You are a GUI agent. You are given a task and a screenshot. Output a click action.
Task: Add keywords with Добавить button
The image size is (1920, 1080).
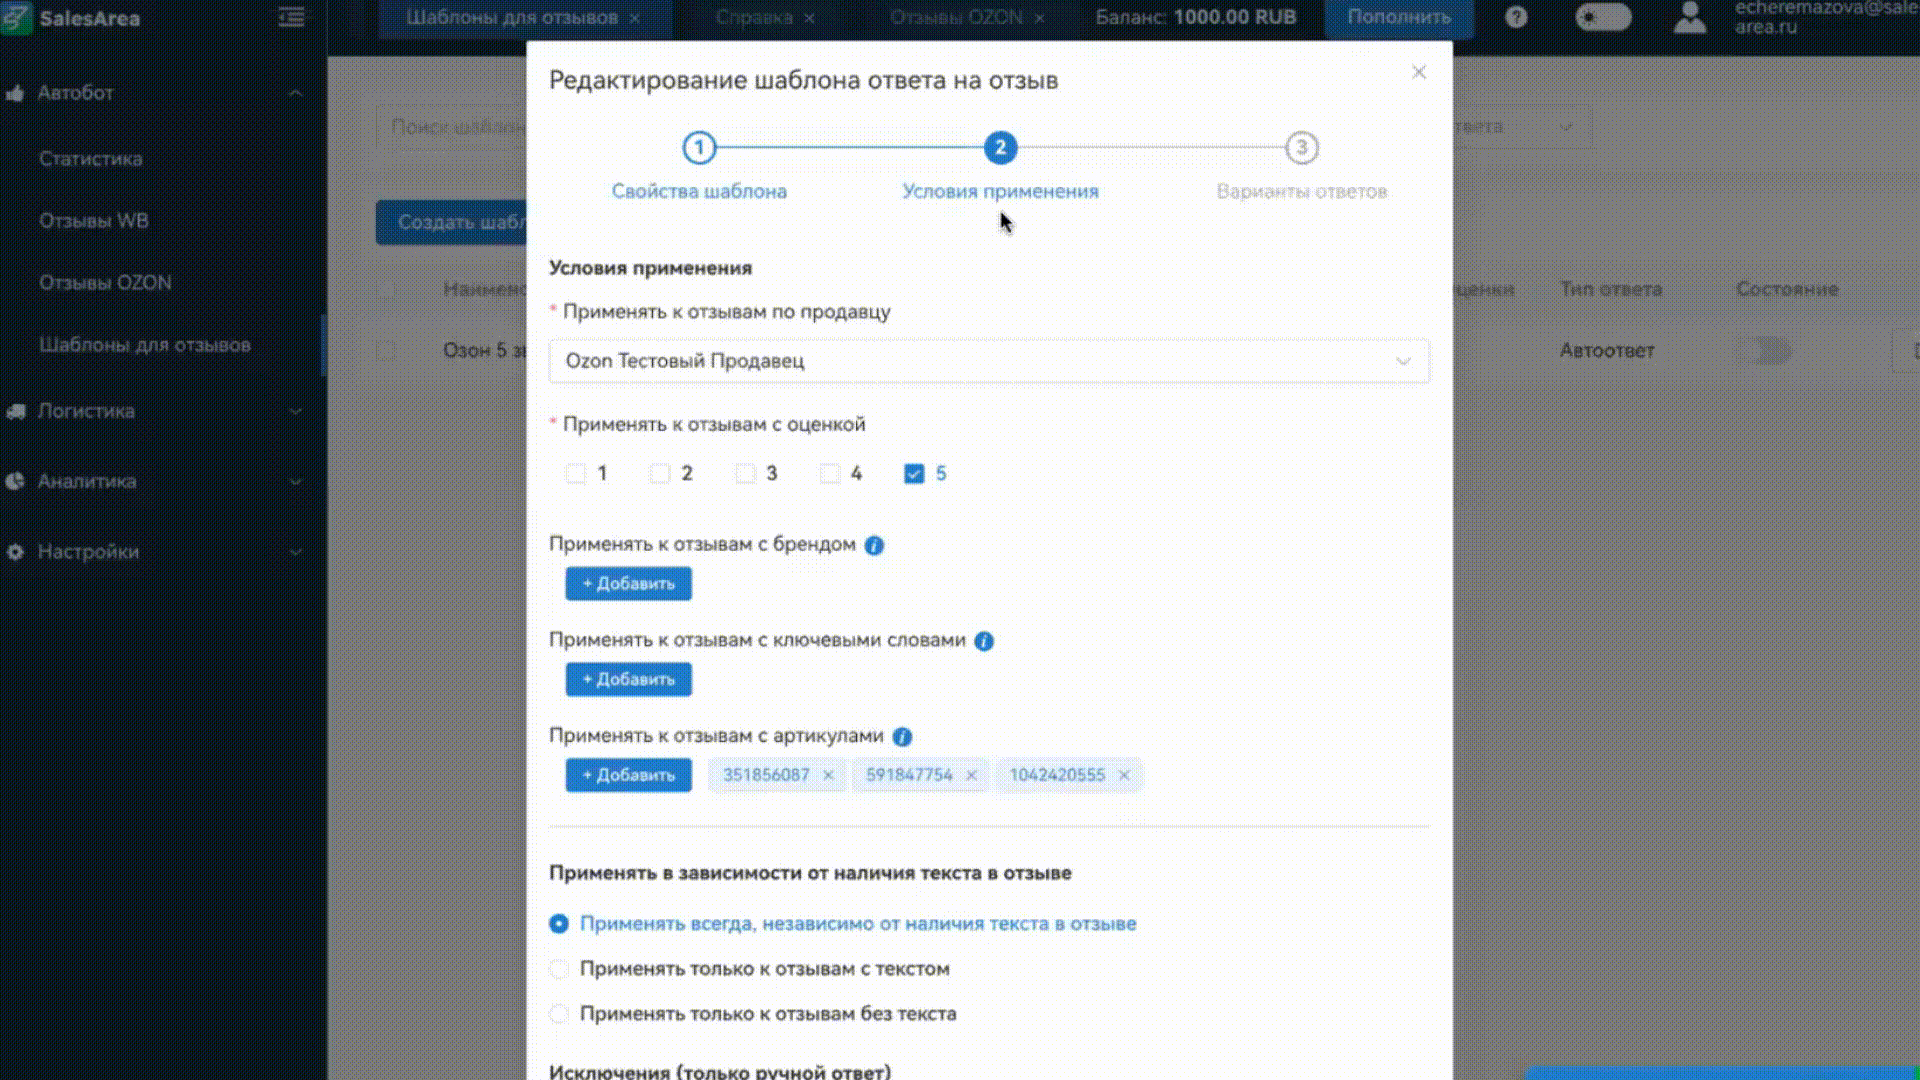(628, 680)
